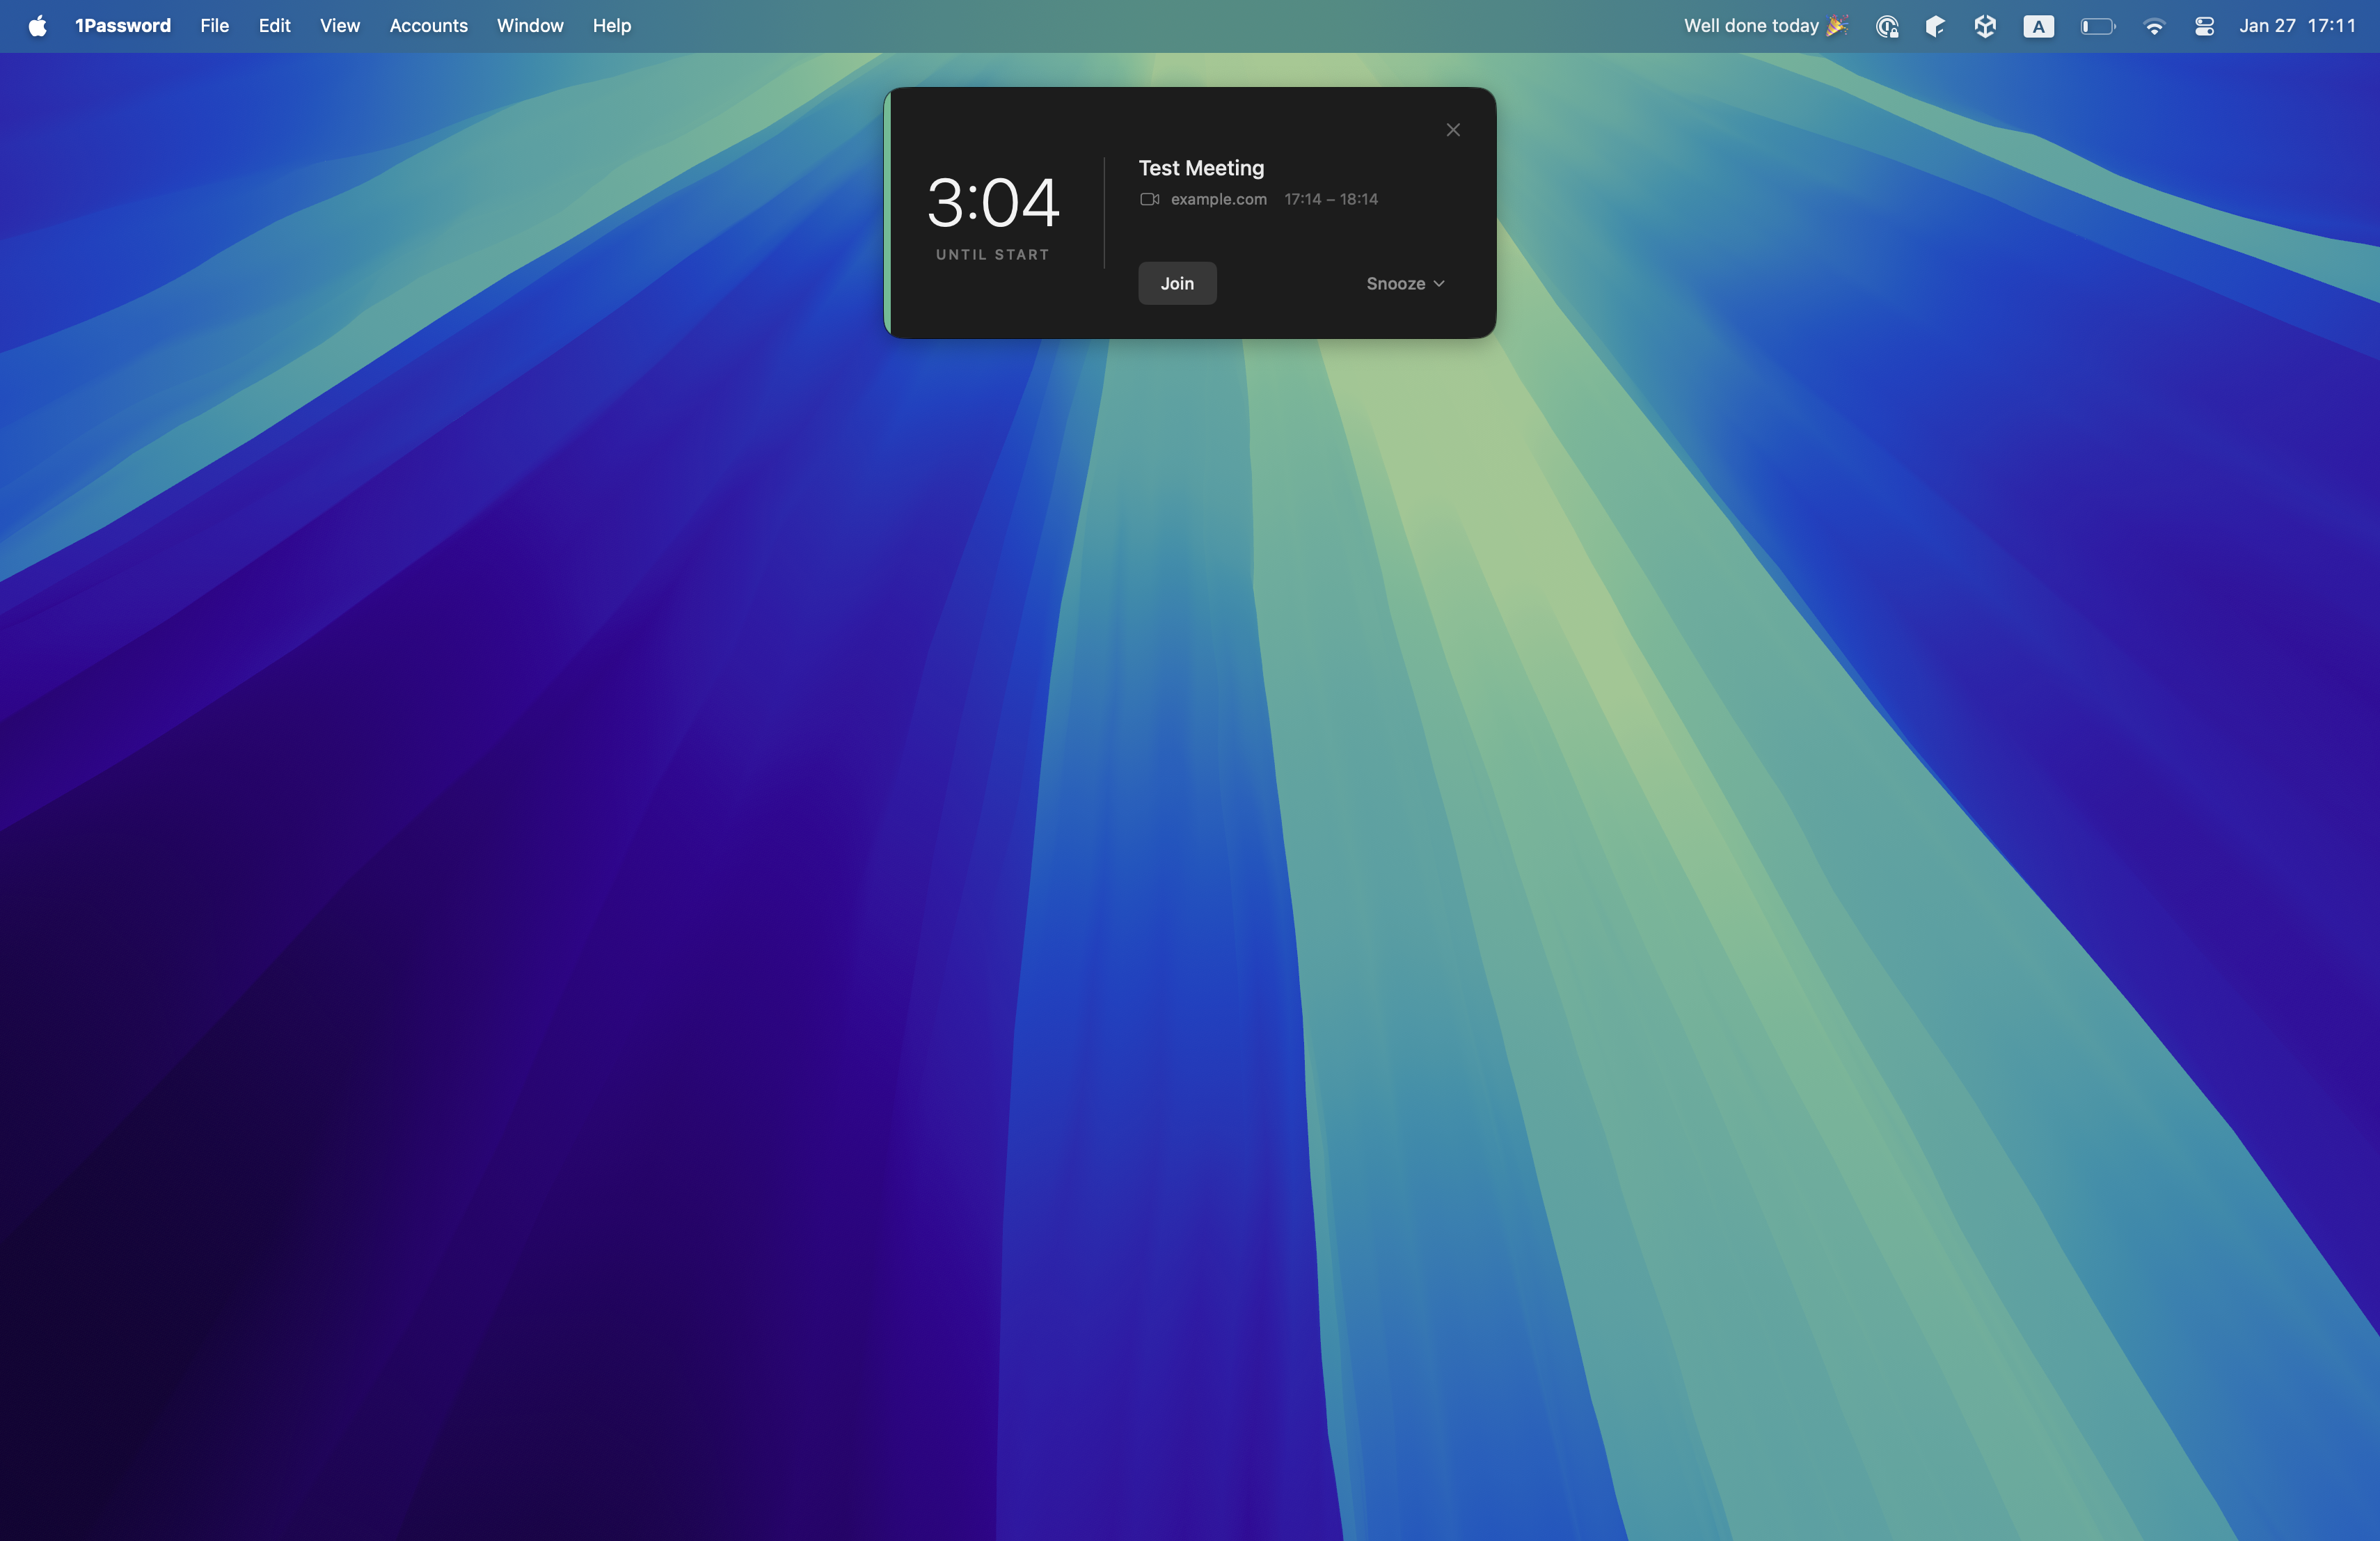Open the 1Password application menu

point(123,26)
